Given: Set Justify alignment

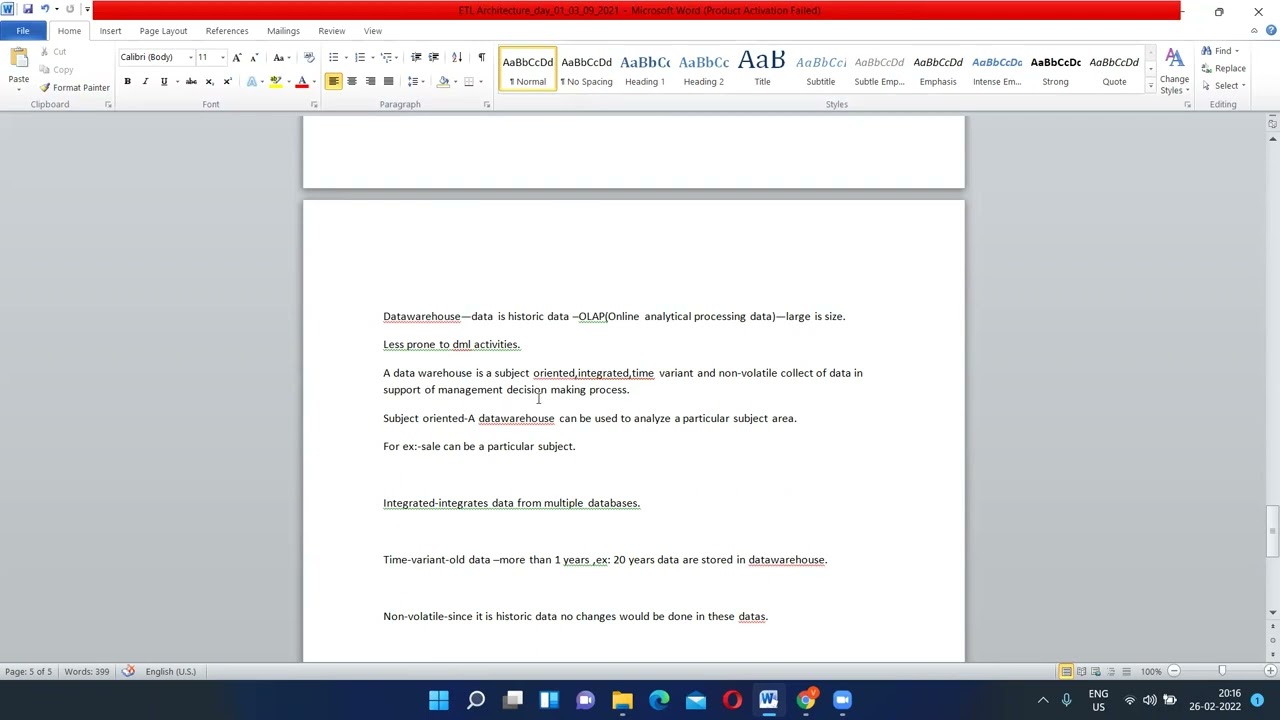Looking at the screenshot, I should pos(388,81).
